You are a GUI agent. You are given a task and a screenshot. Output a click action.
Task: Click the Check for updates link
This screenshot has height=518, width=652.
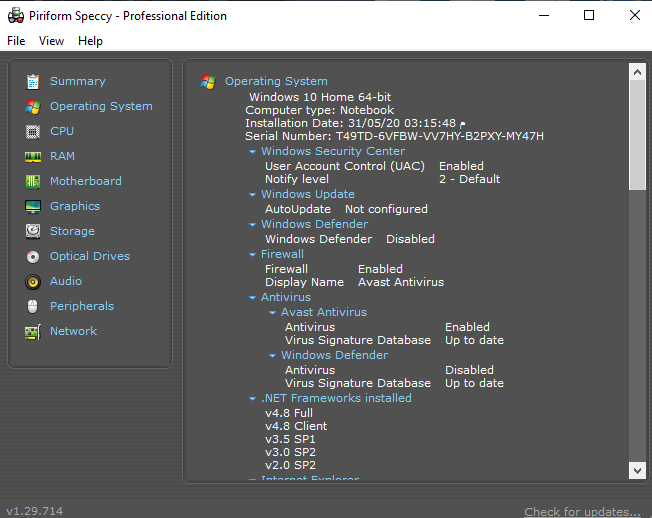[x=582, y=512]
